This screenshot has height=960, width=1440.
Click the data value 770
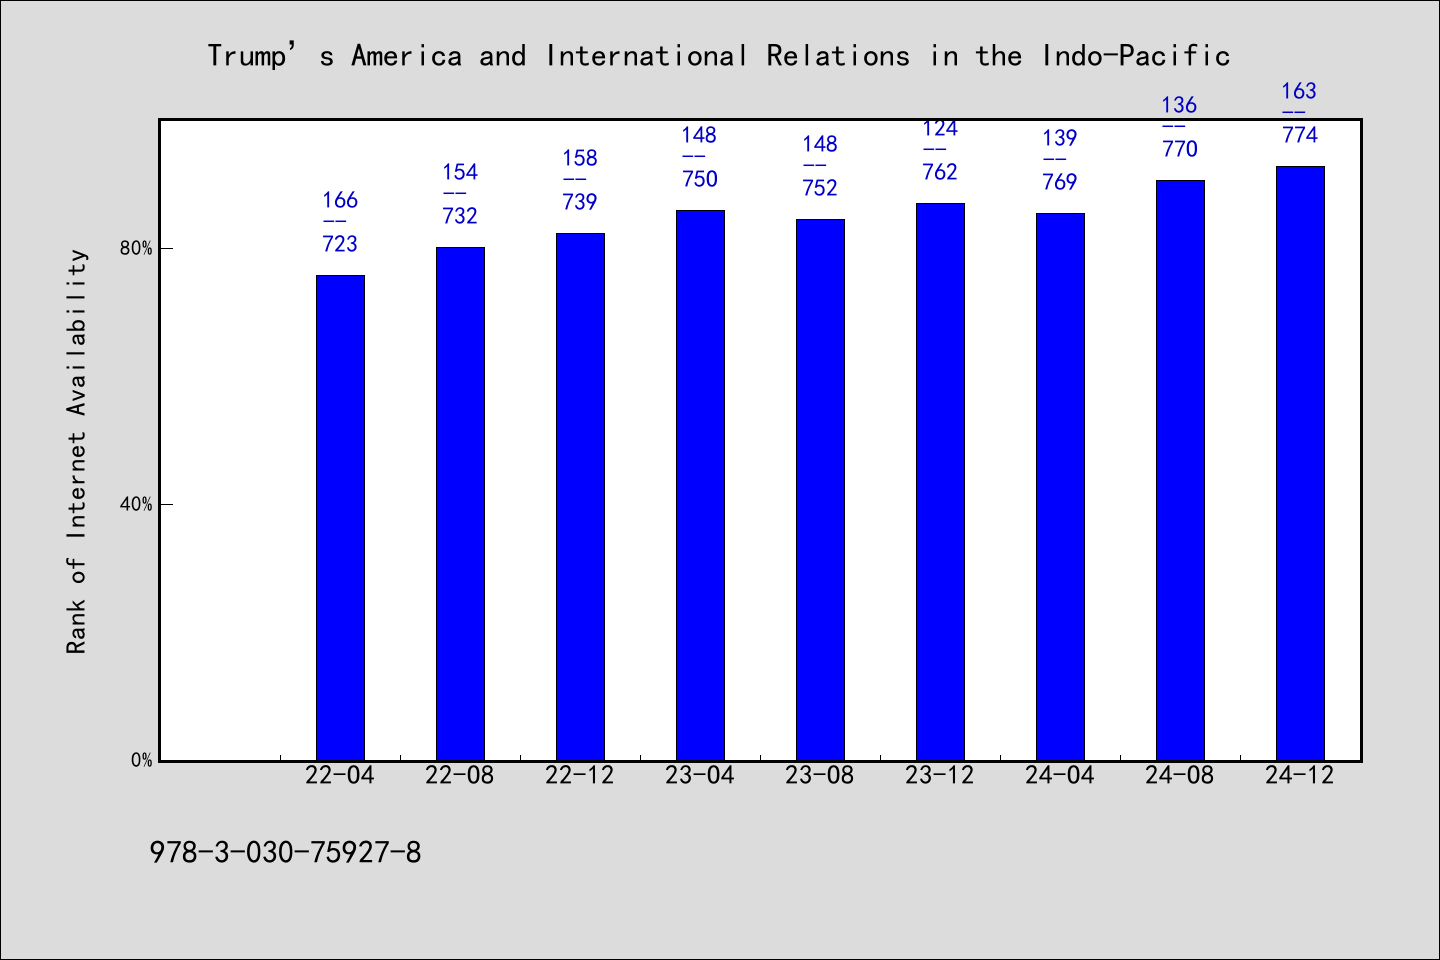tap(1180, 149)
